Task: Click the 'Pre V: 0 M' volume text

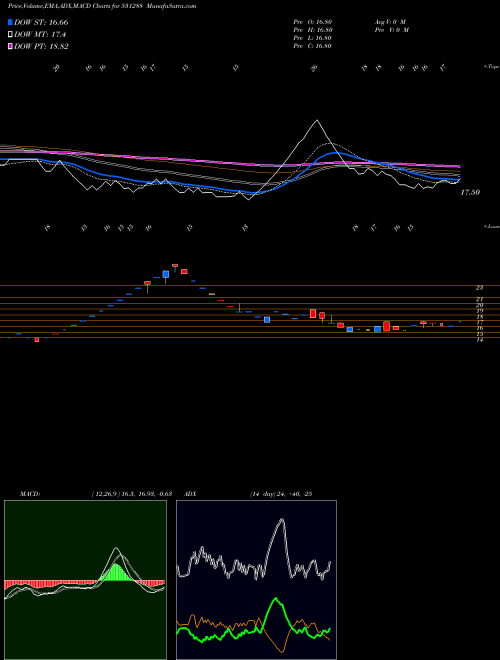Action: coord(391,30)
